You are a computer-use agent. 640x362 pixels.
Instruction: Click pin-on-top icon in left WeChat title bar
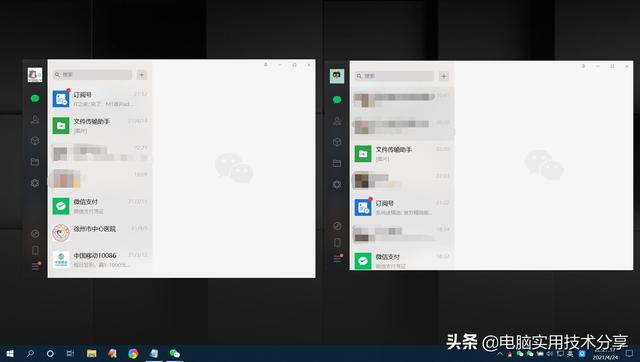(x=266, y=65)
